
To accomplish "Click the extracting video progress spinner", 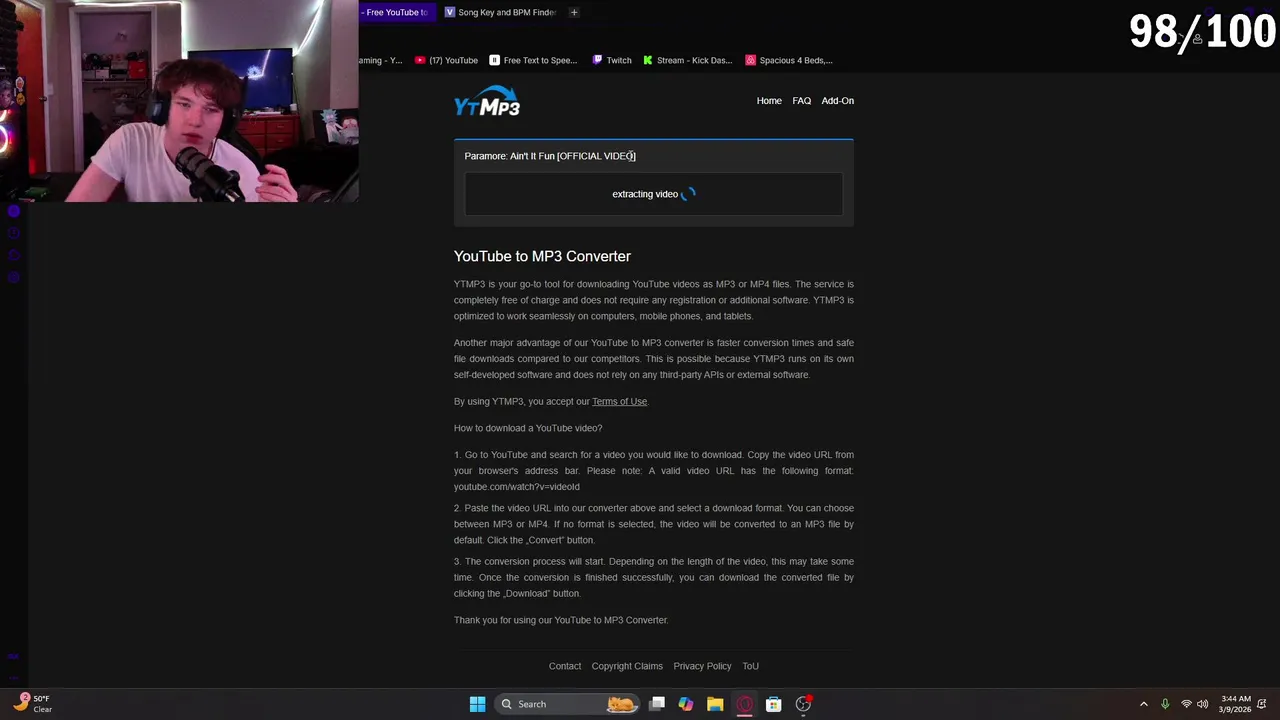I will (x=688, y=194).
